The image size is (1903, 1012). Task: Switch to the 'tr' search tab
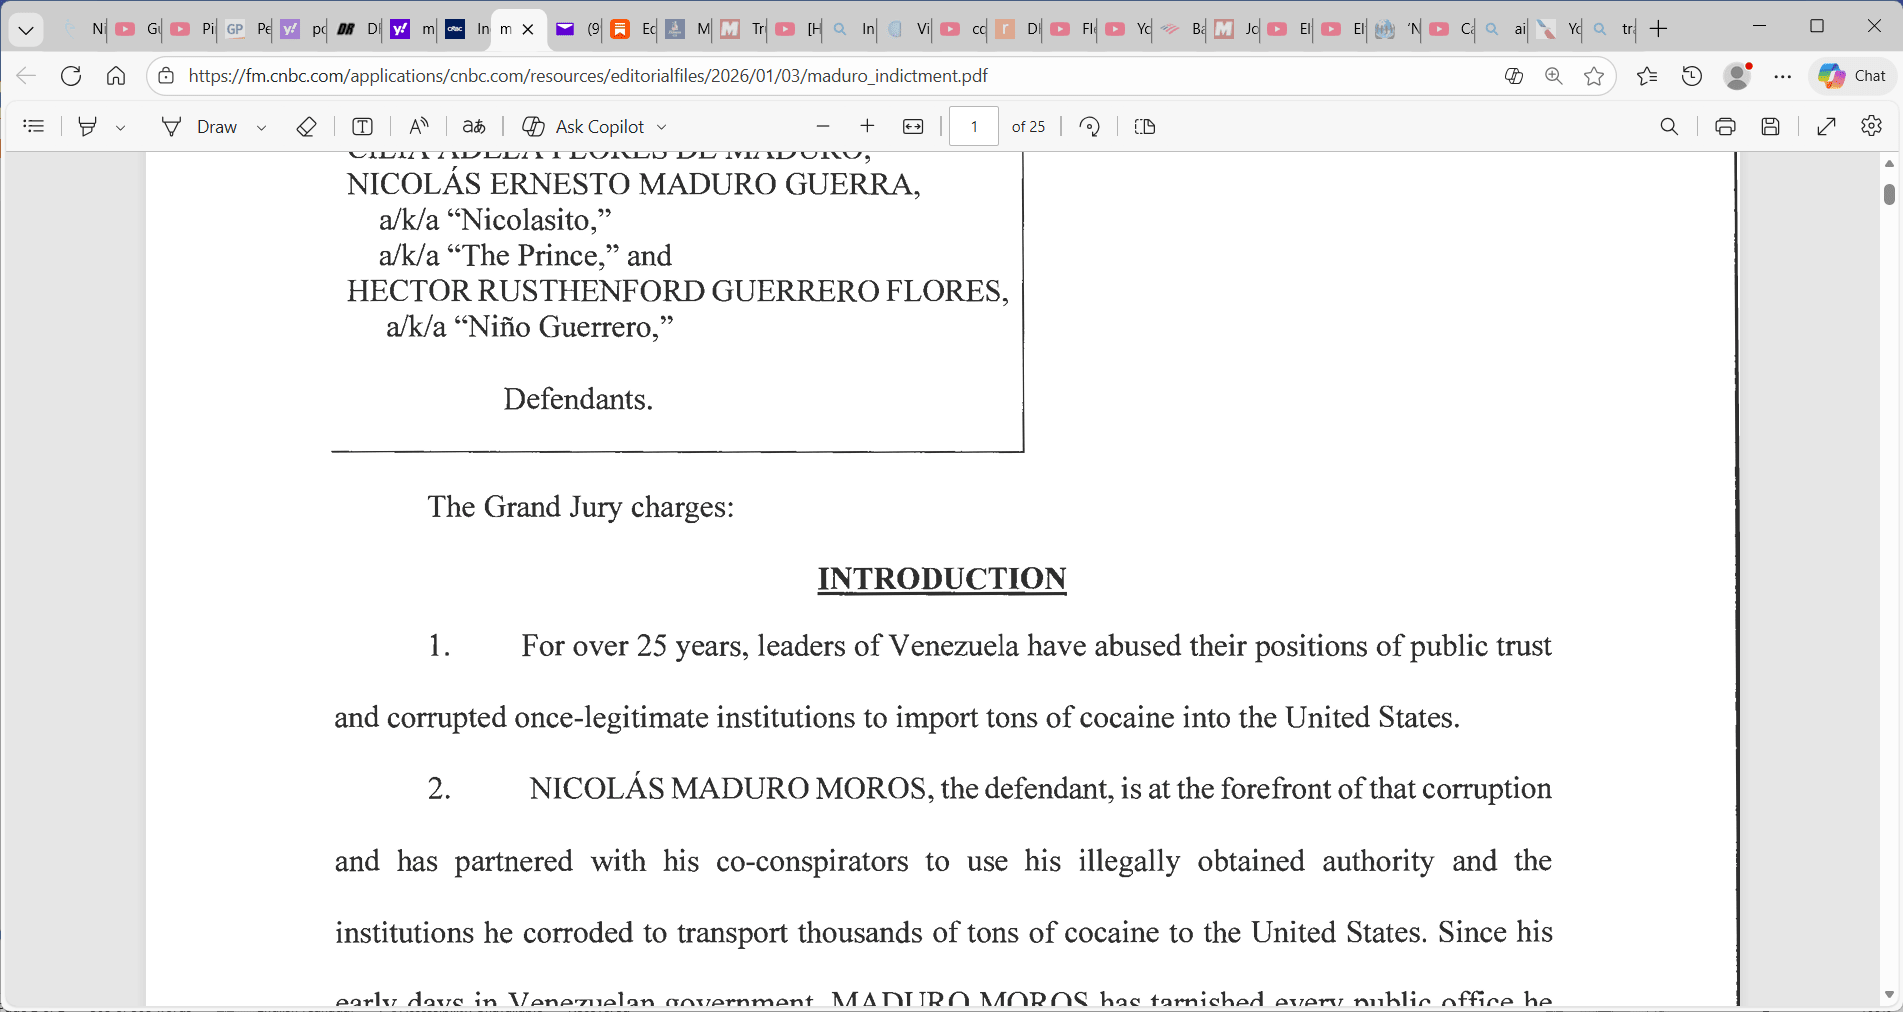(x=1613, y=30)
